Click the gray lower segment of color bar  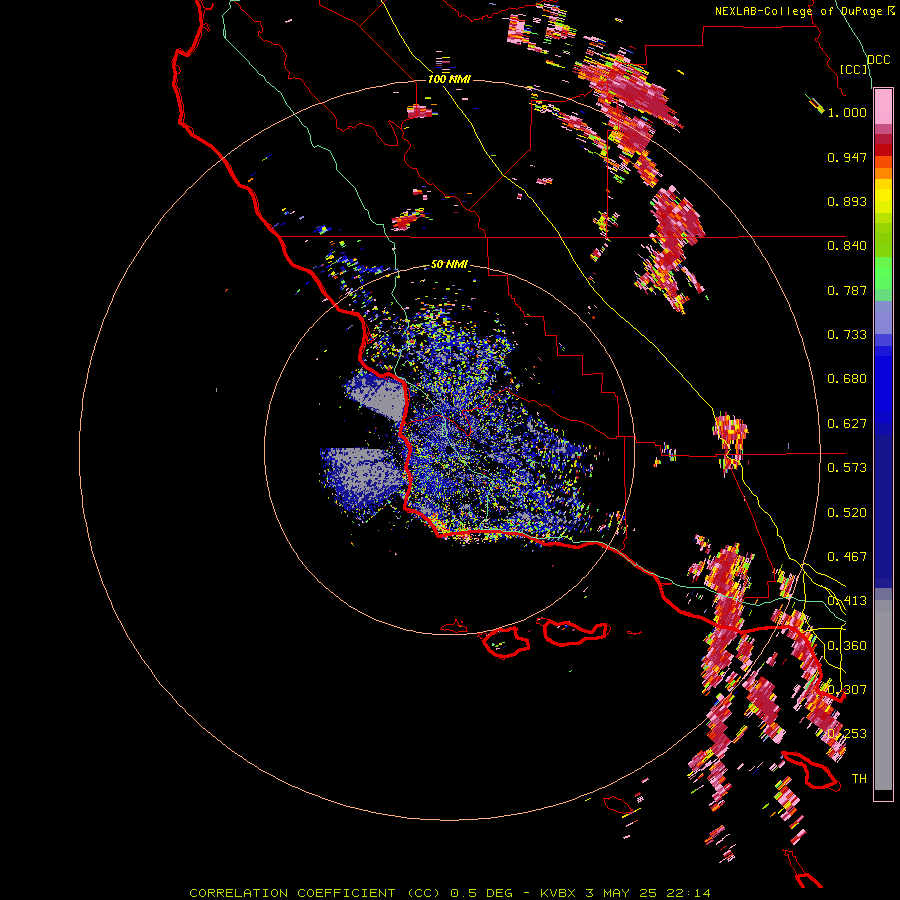point(883,695)
